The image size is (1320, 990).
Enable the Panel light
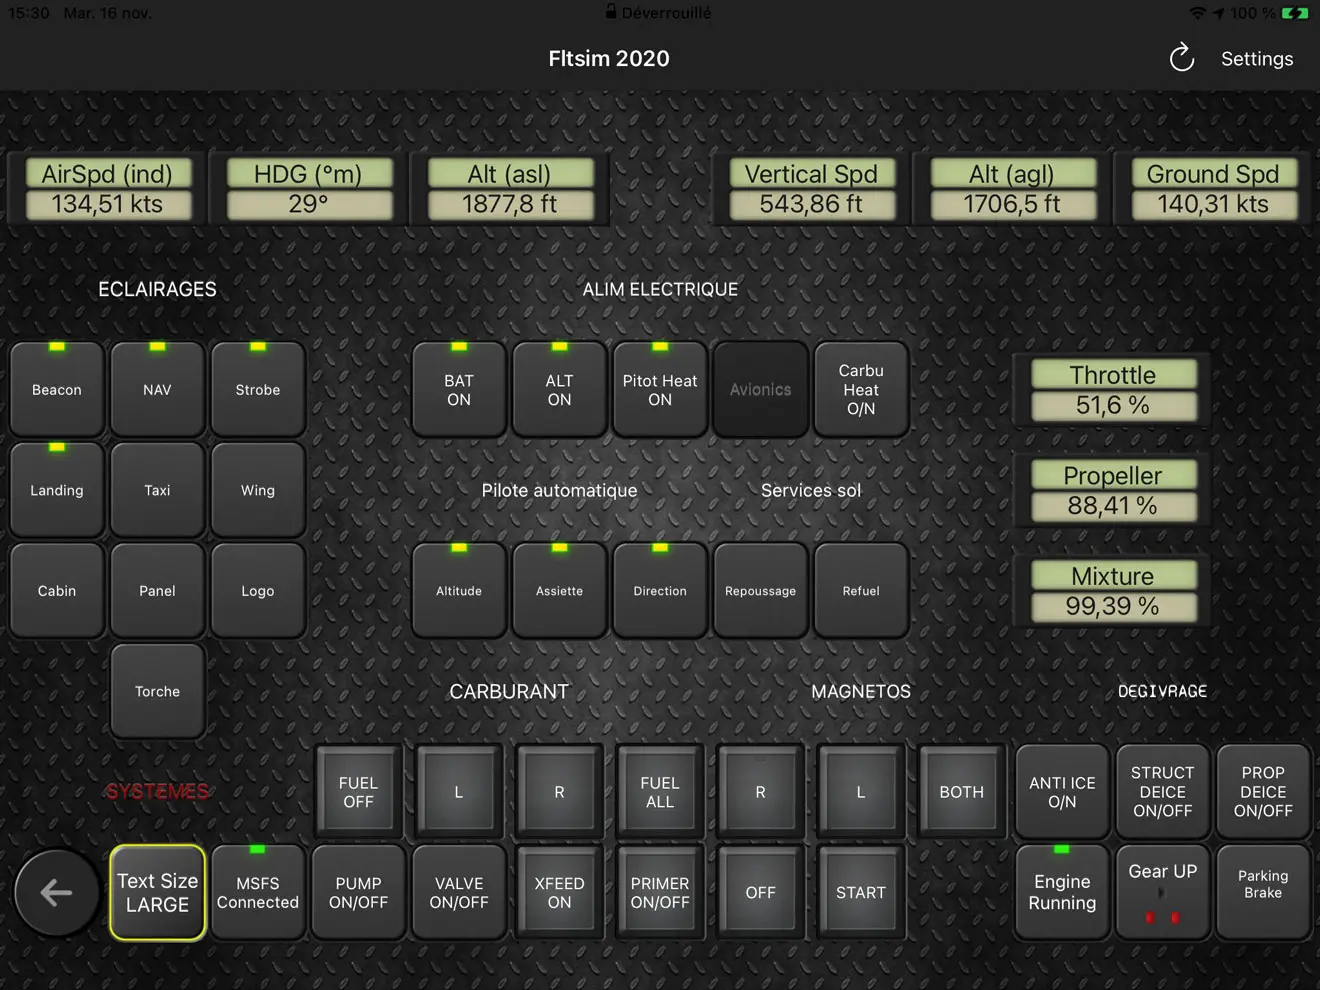pyautogui.click(x=157, y=591)
